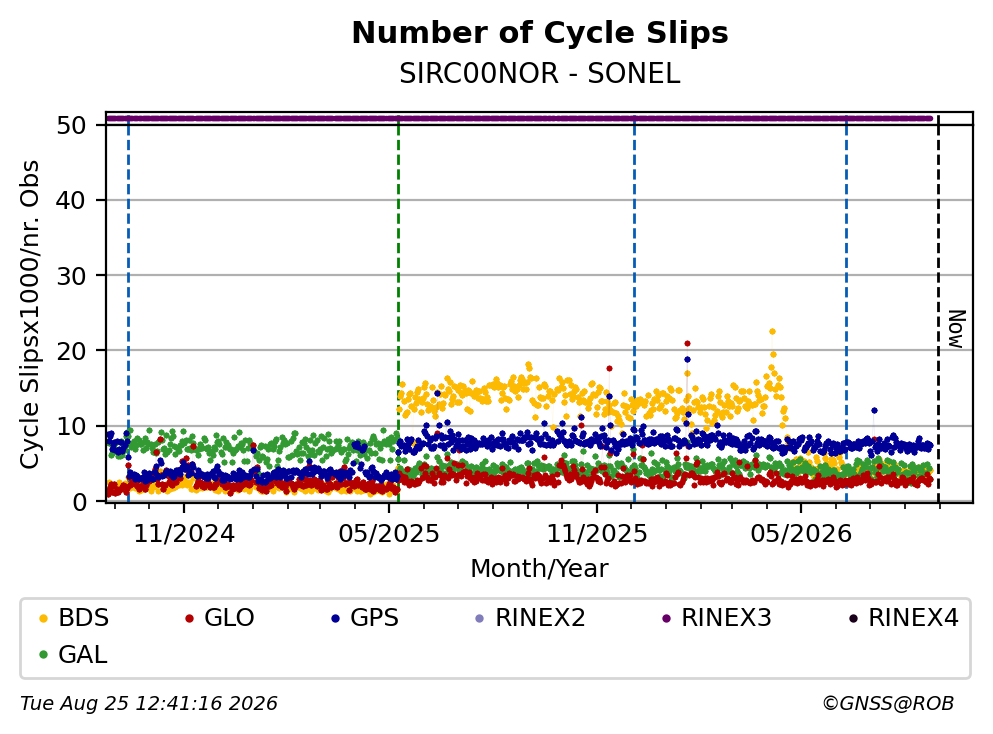Viewport: 993px width, 734px height.
Task: Select the RINEX4 legend label
Action: click(913, 617)
